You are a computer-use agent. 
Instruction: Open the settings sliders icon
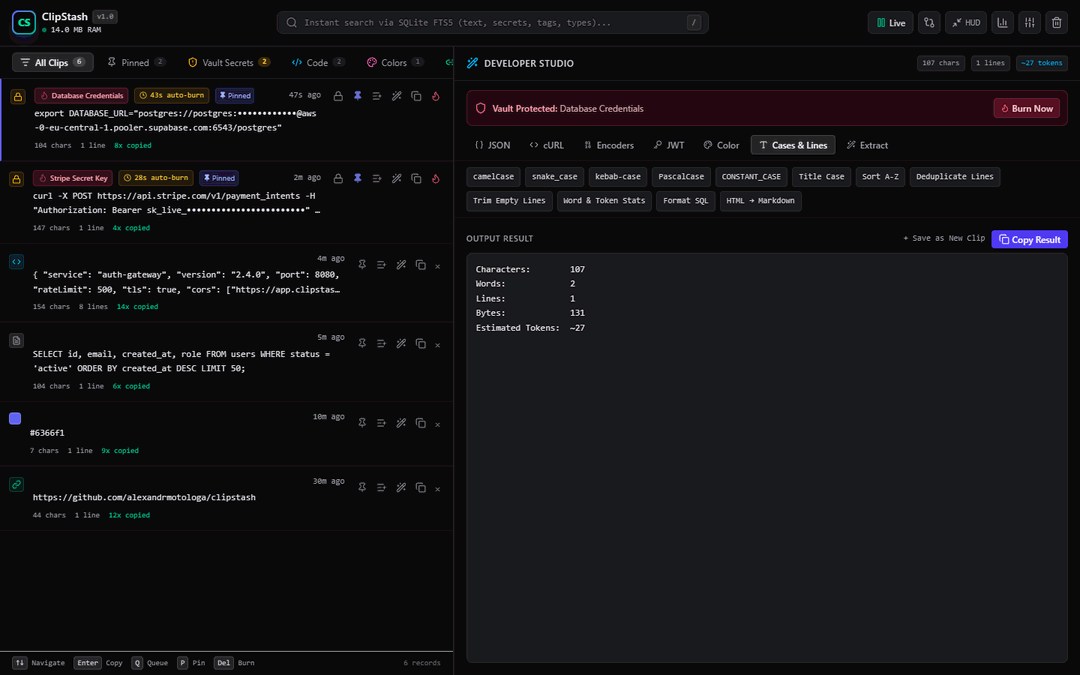point(1029,23)
